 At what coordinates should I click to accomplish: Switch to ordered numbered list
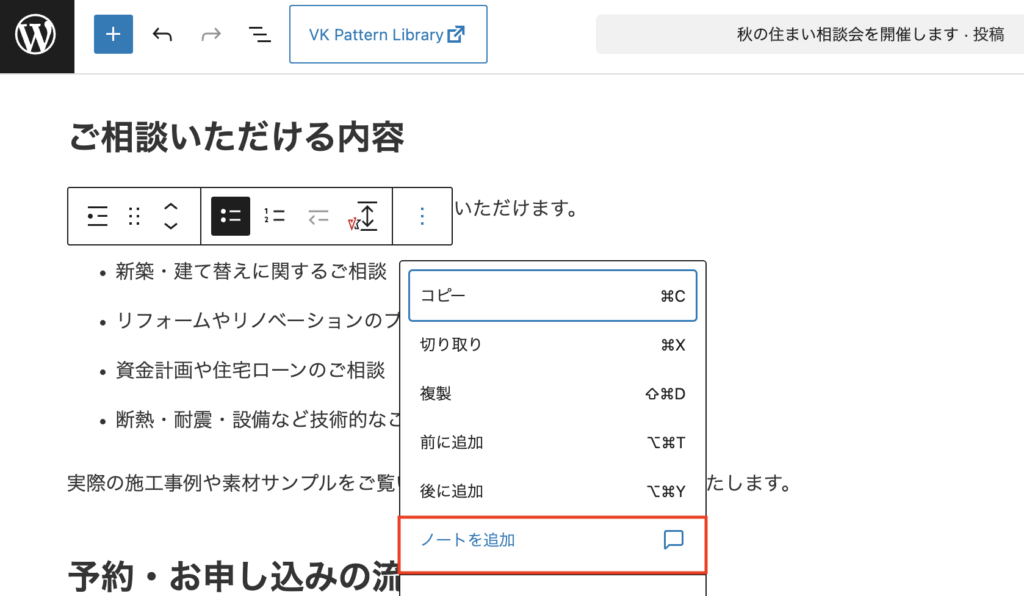(275, 216)
